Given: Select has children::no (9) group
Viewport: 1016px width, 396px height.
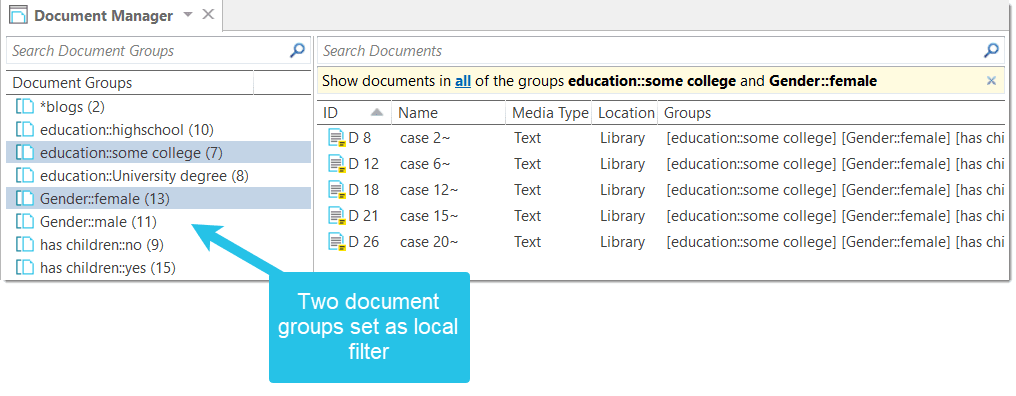Looking at the screenshot, I should coord(158,244).
